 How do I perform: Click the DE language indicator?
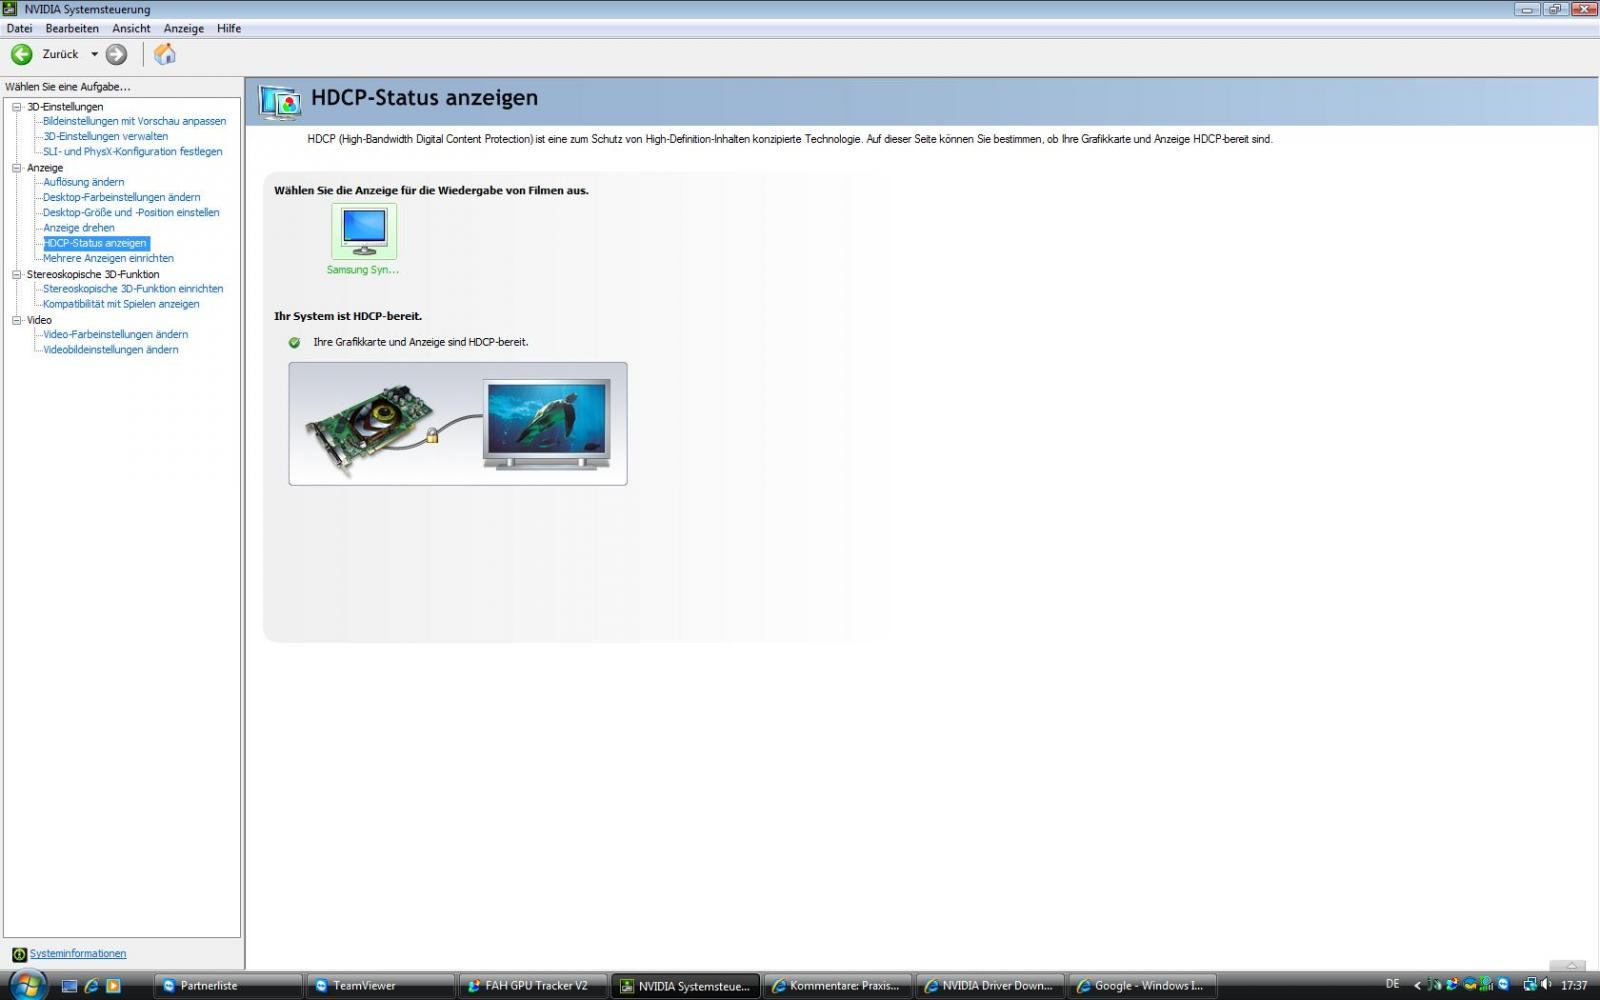[1392, 984]
